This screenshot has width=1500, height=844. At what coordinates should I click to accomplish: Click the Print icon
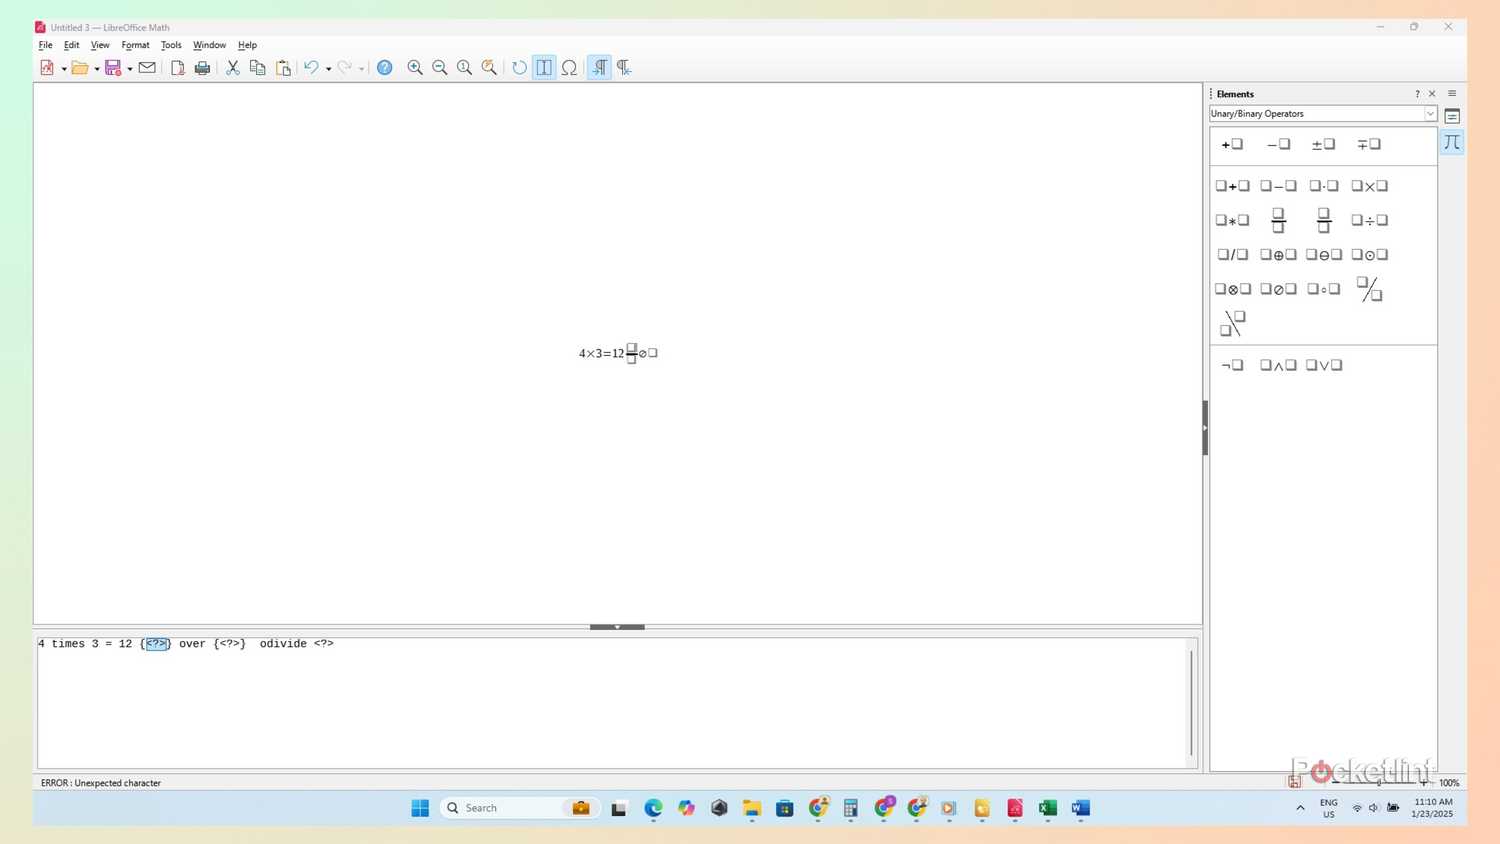(202, 67)
